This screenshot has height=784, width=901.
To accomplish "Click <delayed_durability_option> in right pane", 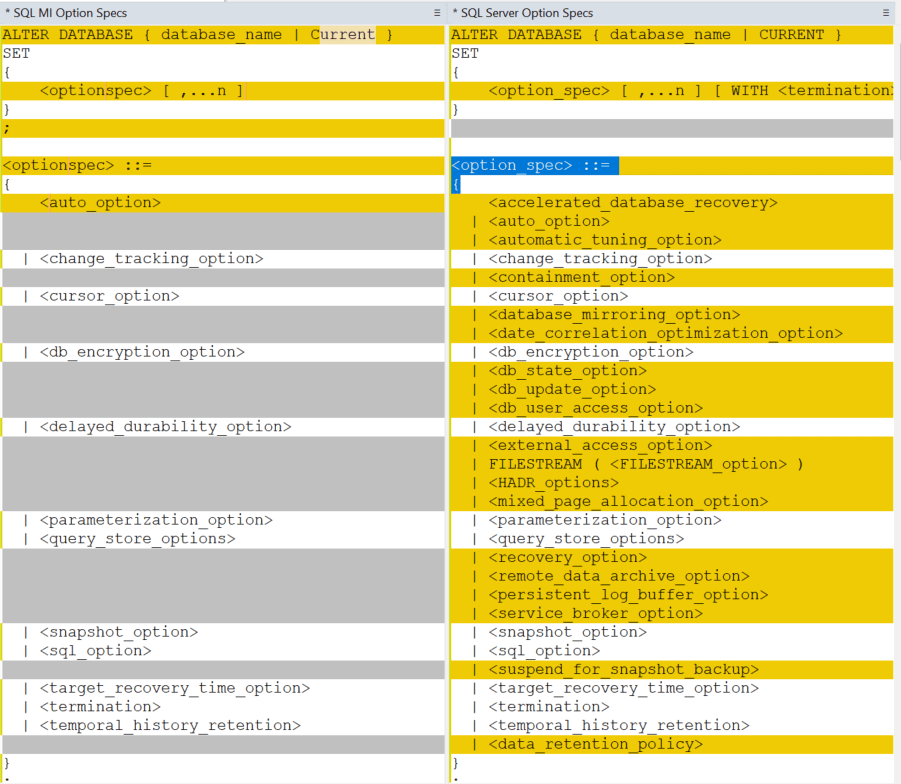I will point(614,427).
